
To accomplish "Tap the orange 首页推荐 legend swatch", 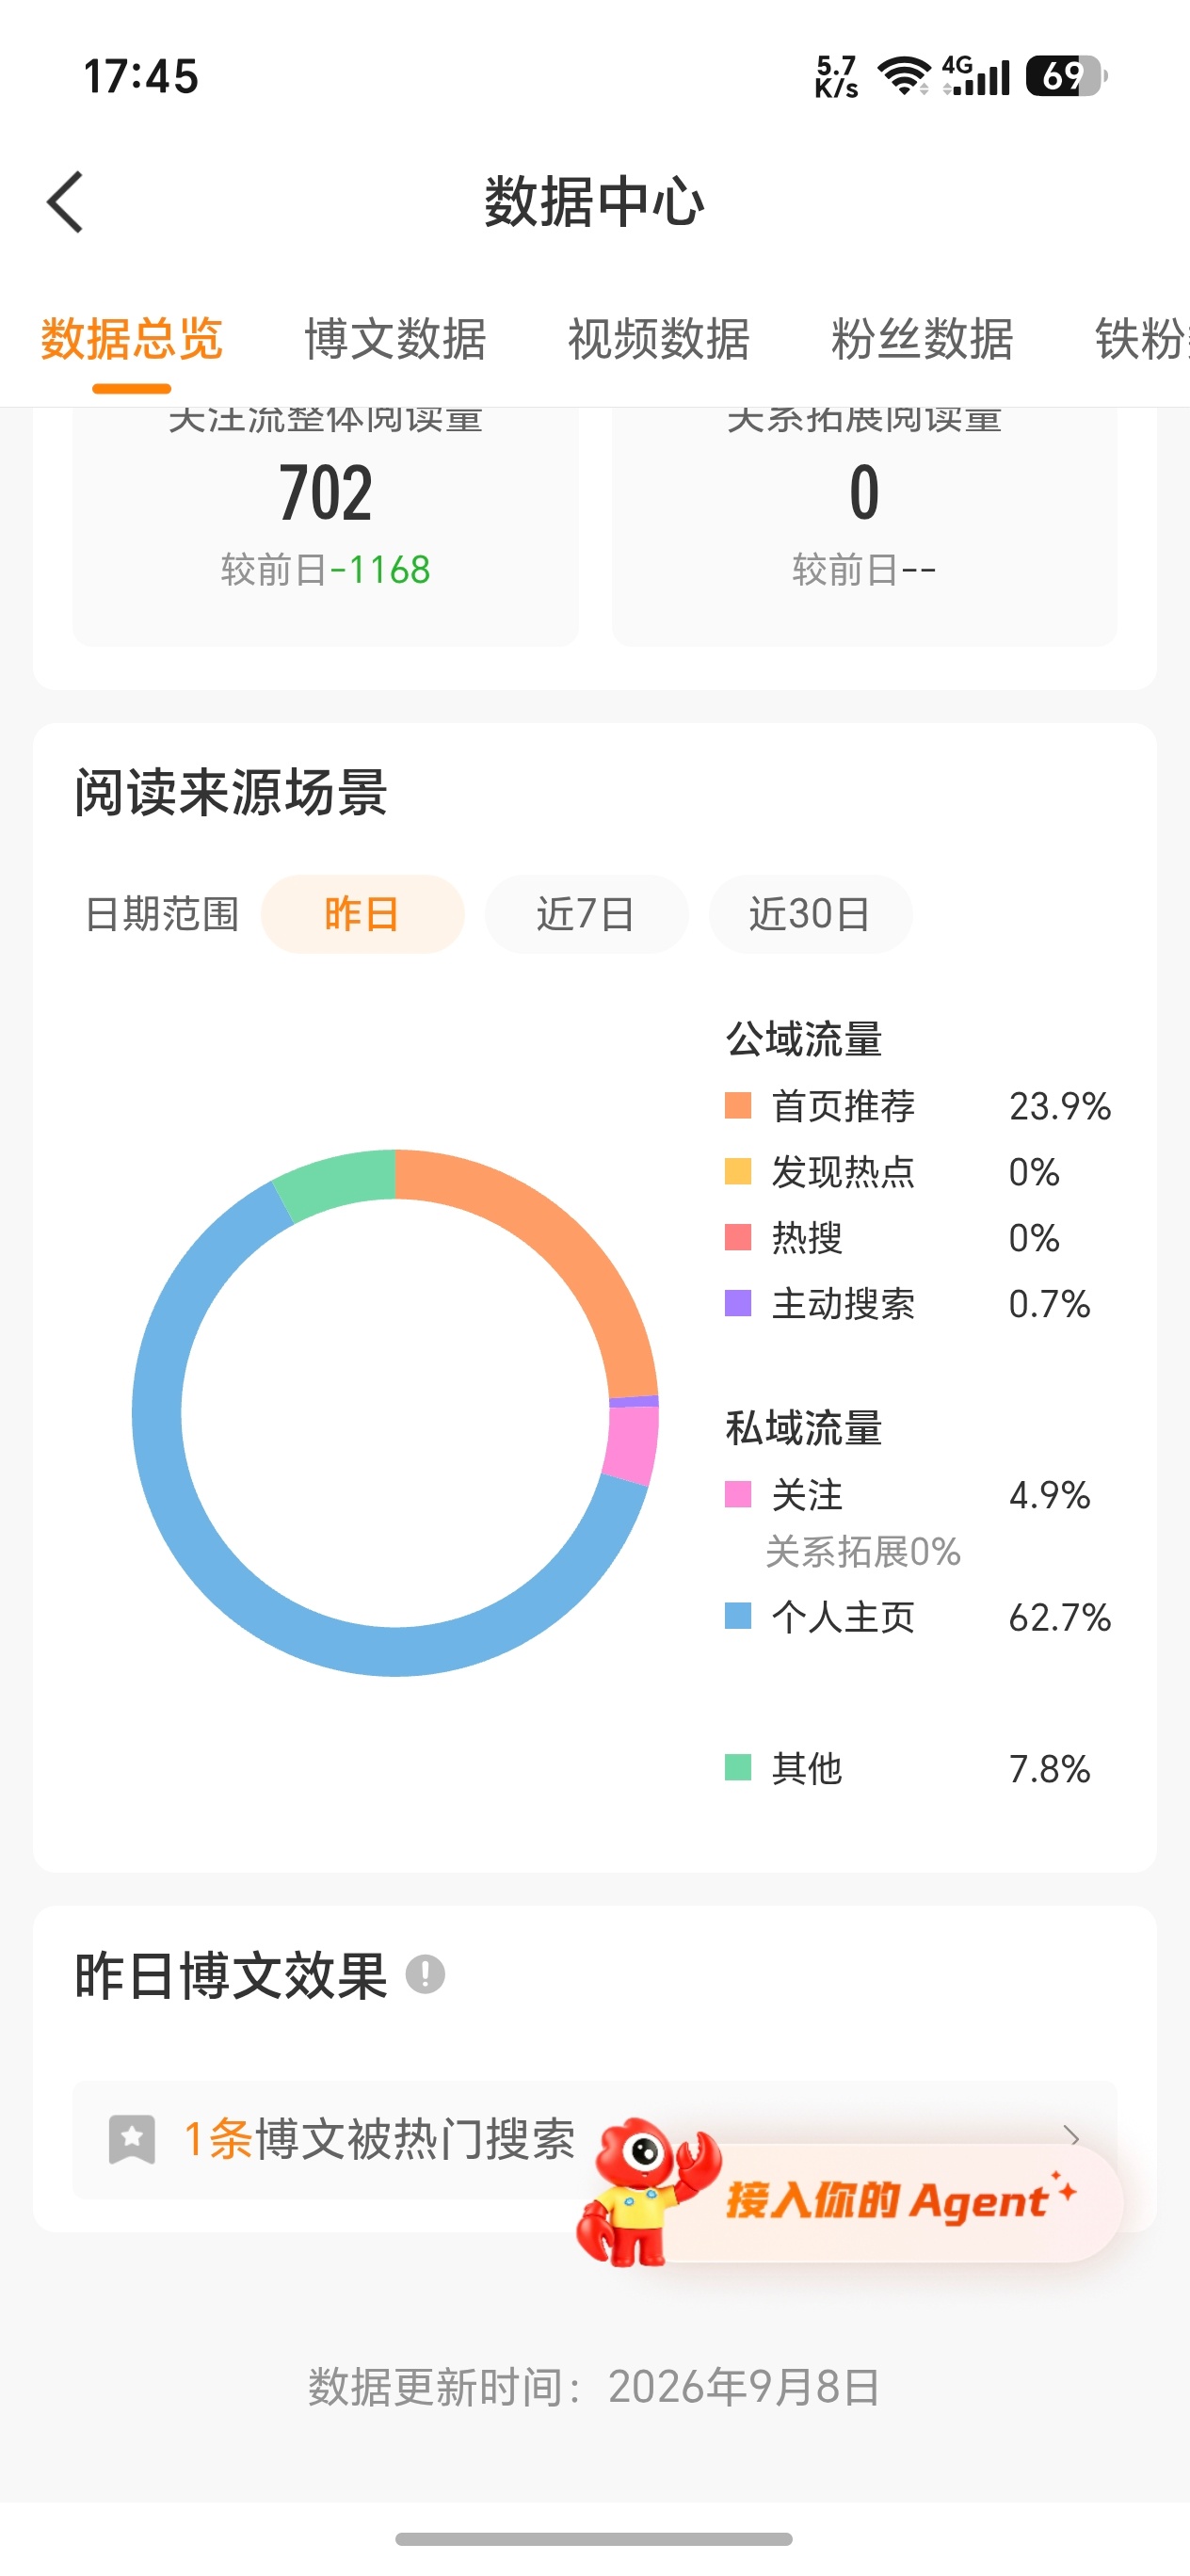I will tap(738, 1106).
